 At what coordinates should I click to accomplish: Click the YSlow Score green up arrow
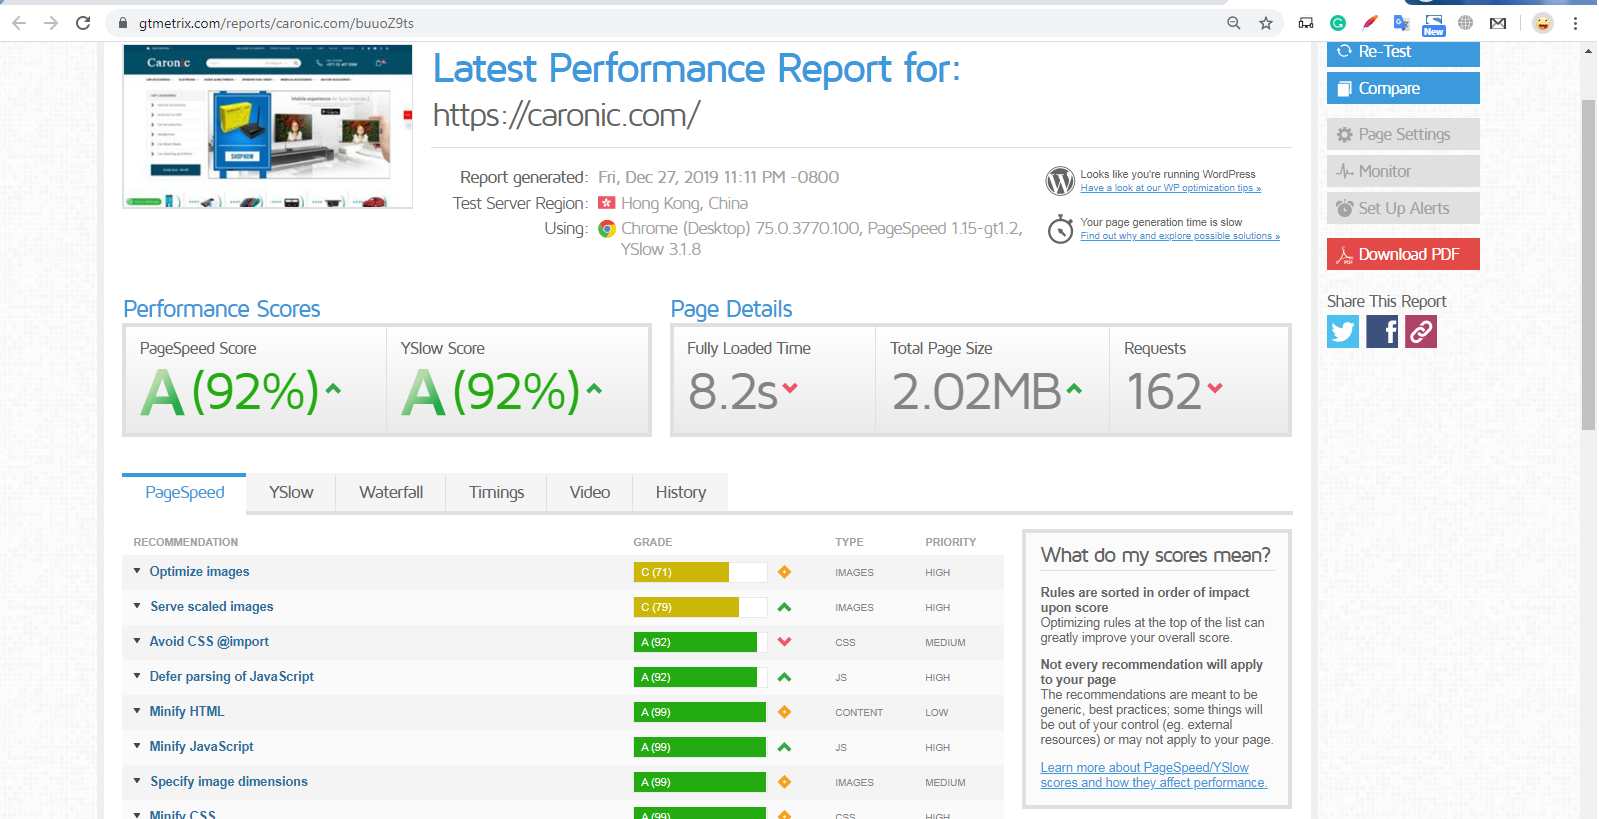(x=594, y=388)
